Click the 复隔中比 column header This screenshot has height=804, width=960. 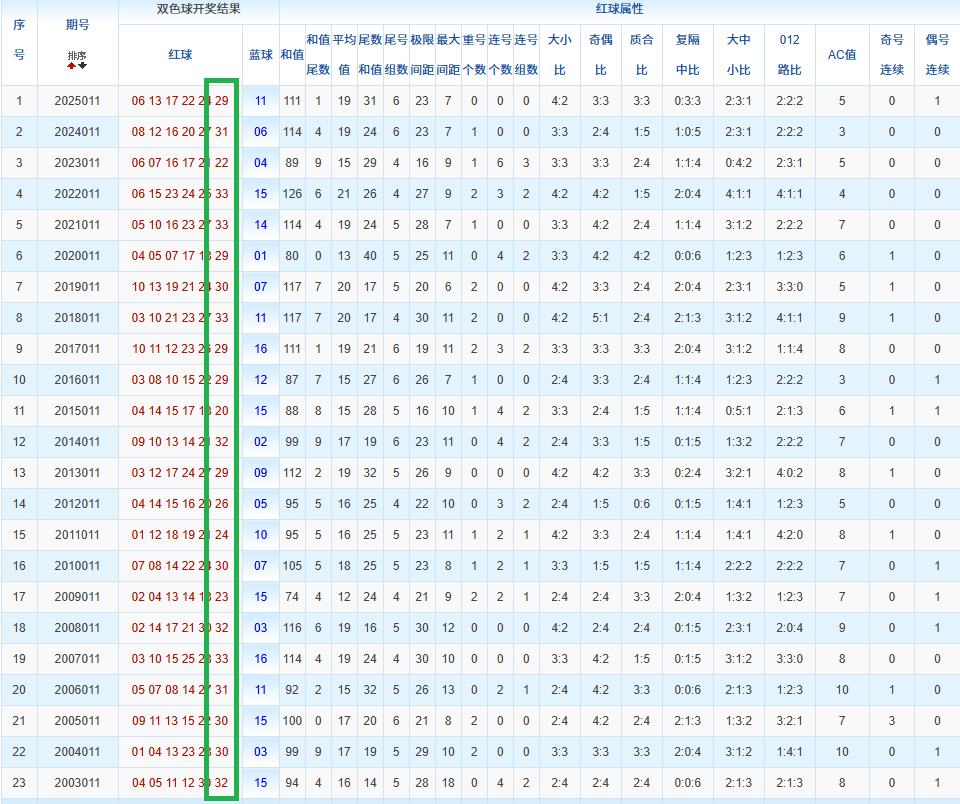coord(688,54)
